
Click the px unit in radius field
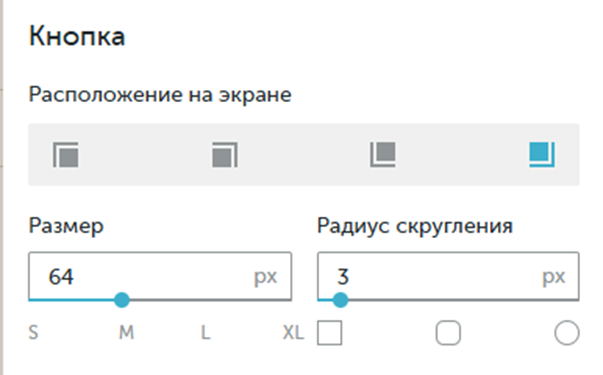coord(553,277)
